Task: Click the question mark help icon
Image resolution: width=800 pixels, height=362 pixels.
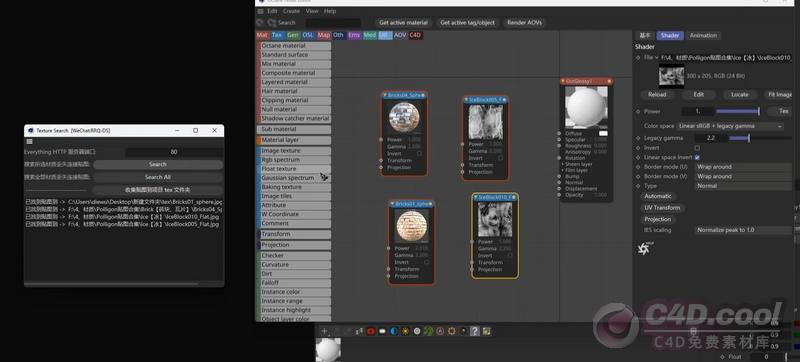Action: pos(475,331)
